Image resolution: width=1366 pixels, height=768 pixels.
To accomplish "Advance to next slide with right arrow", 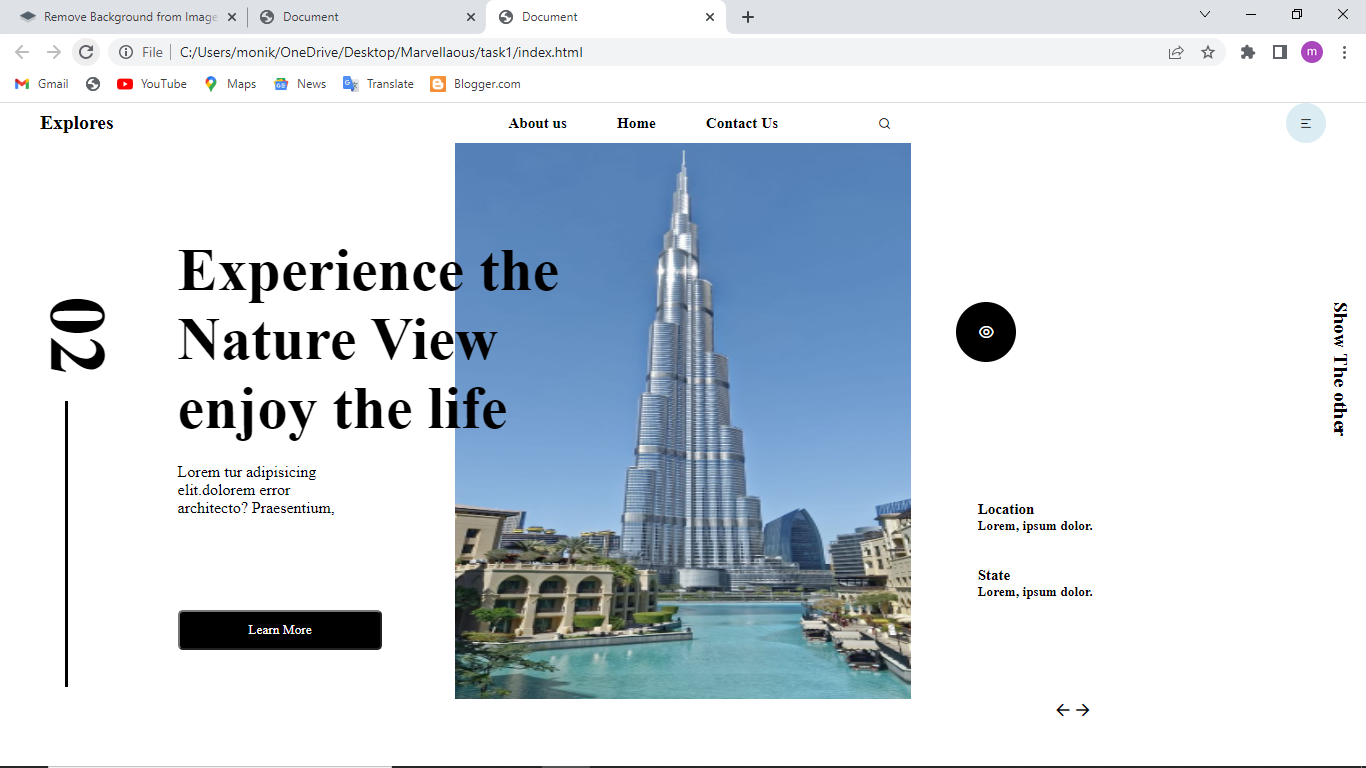I will (x=1082, y=710).
